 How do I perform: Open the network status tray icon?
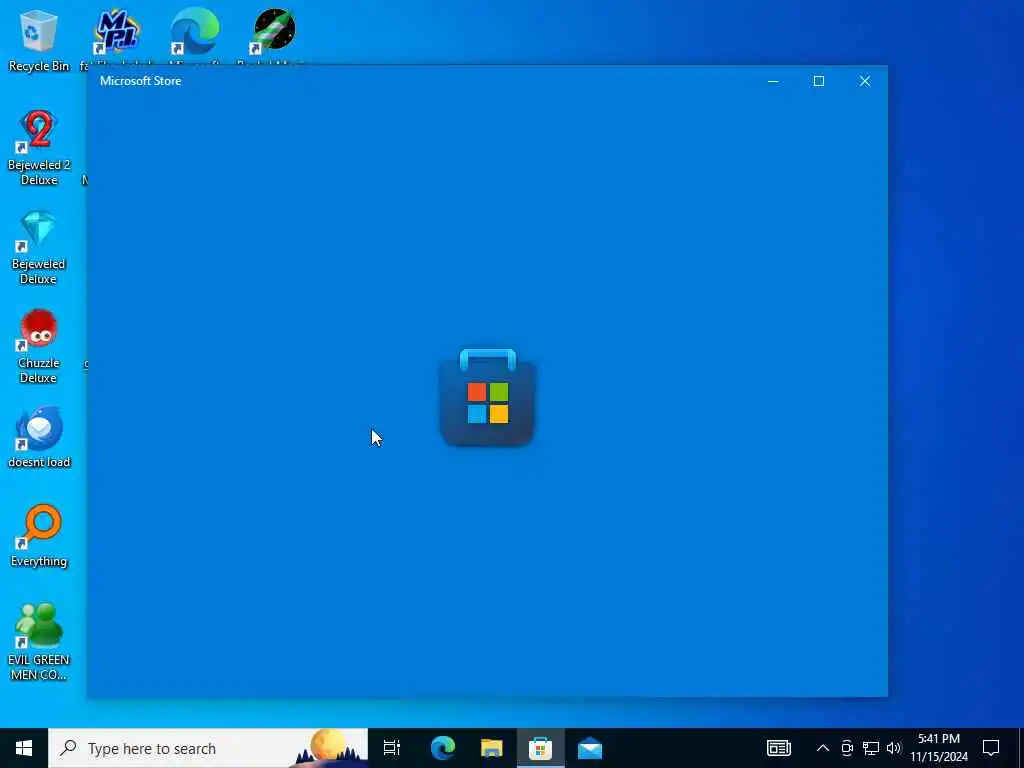(x=871, y=748)
